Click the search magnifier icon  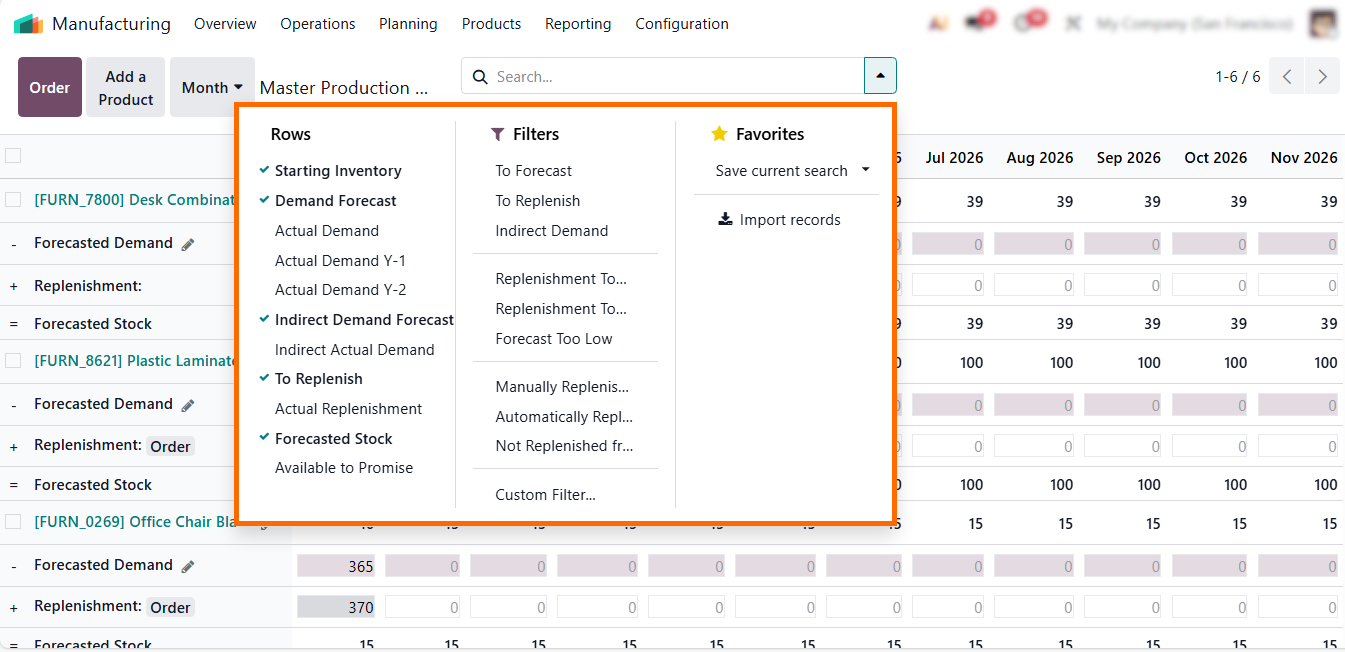pos(480,77)
